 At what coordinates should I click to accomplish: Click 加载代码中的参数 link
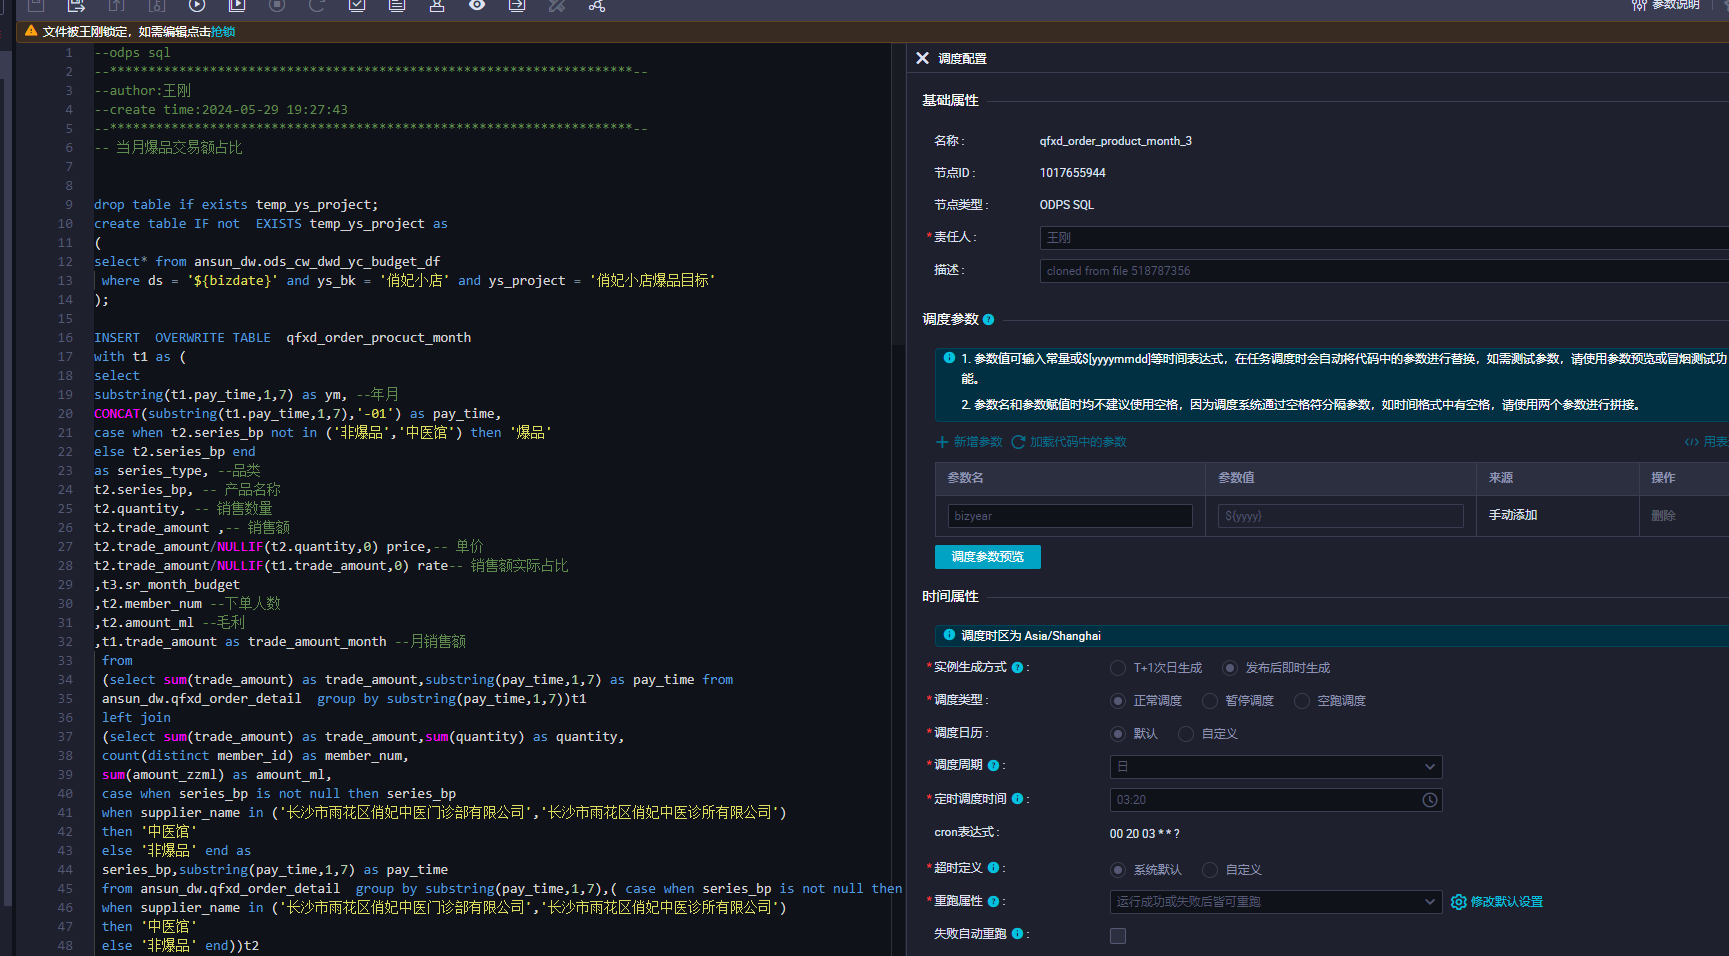tap(1069, 442)
